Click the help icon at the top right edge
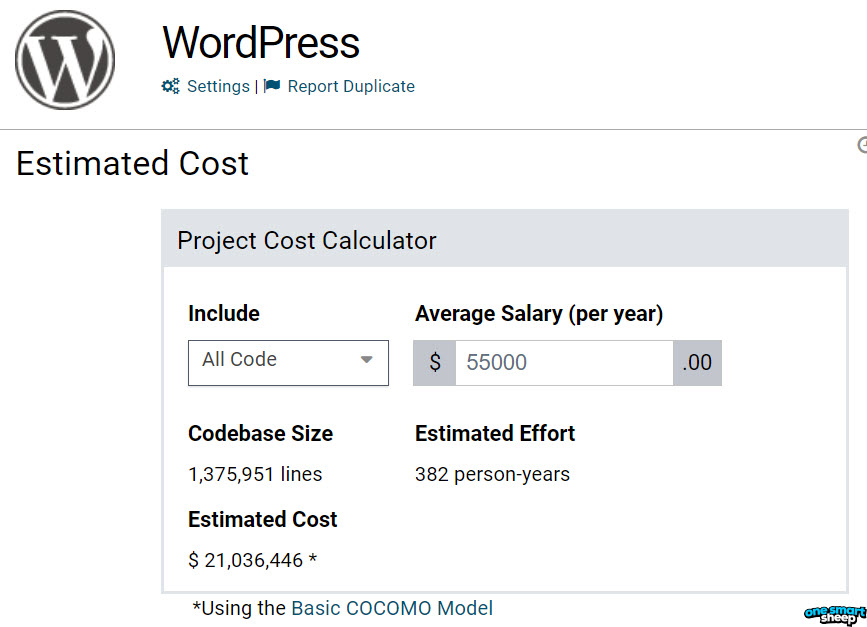 tap(861, 144)
